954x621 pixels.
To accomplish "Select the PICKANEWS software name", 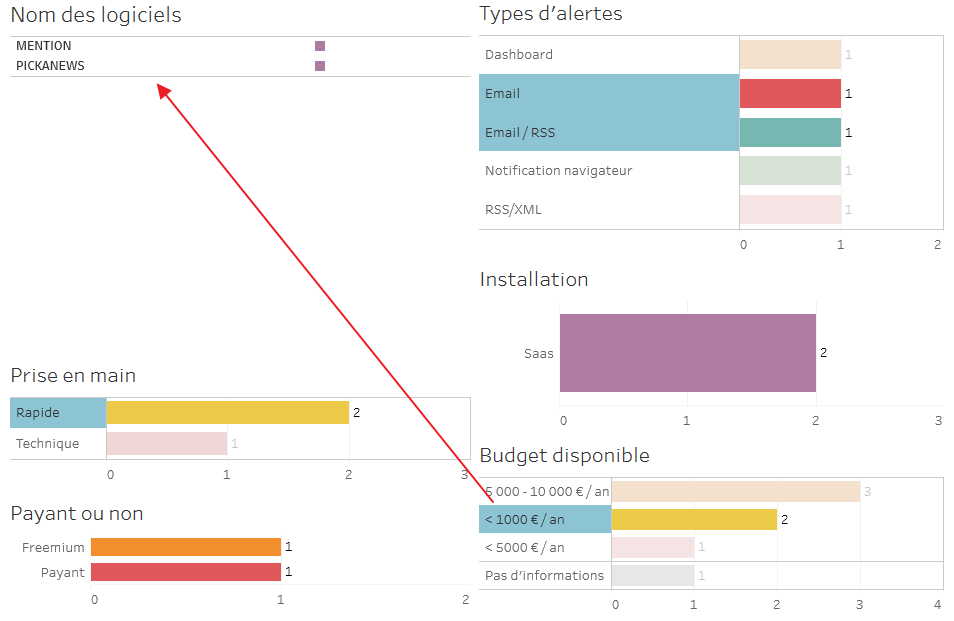I will (50, 66).
